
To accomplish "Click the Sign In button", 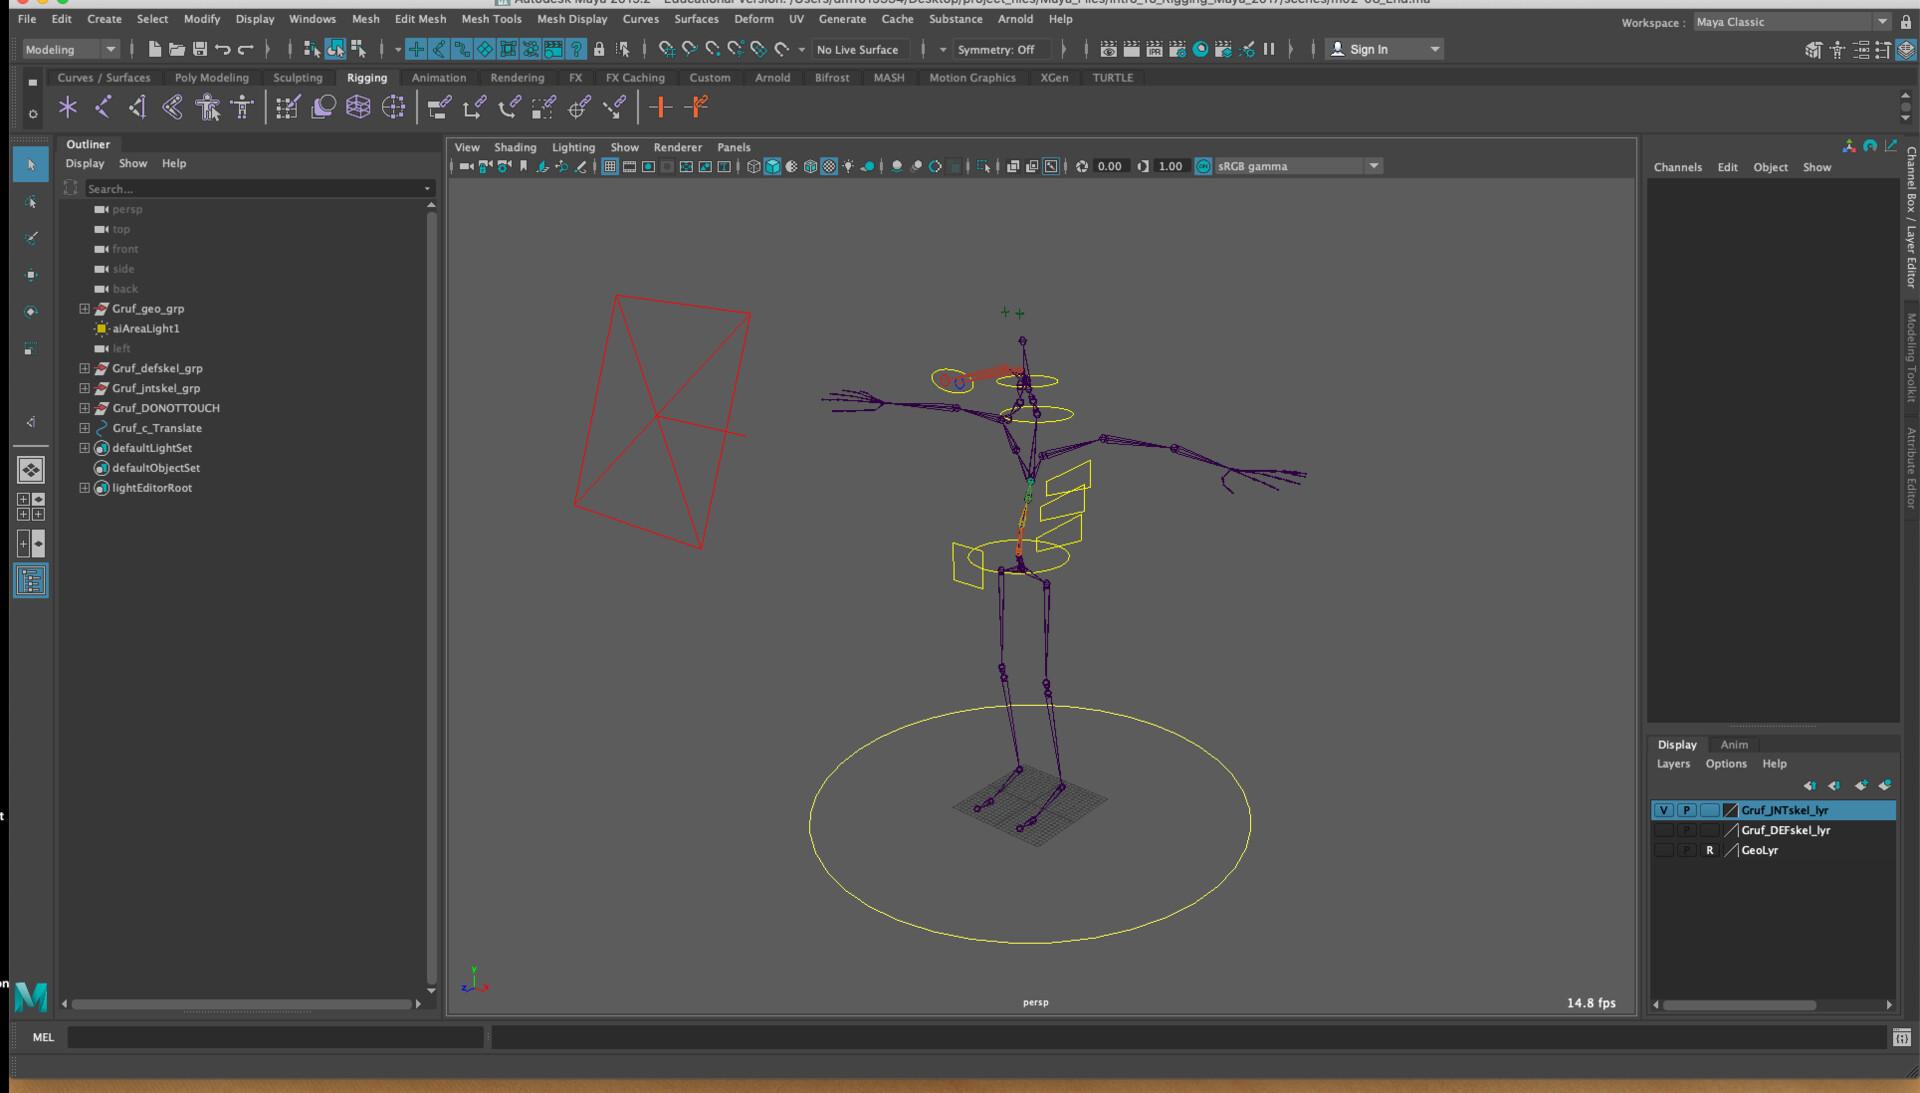I will point(1369,48).
